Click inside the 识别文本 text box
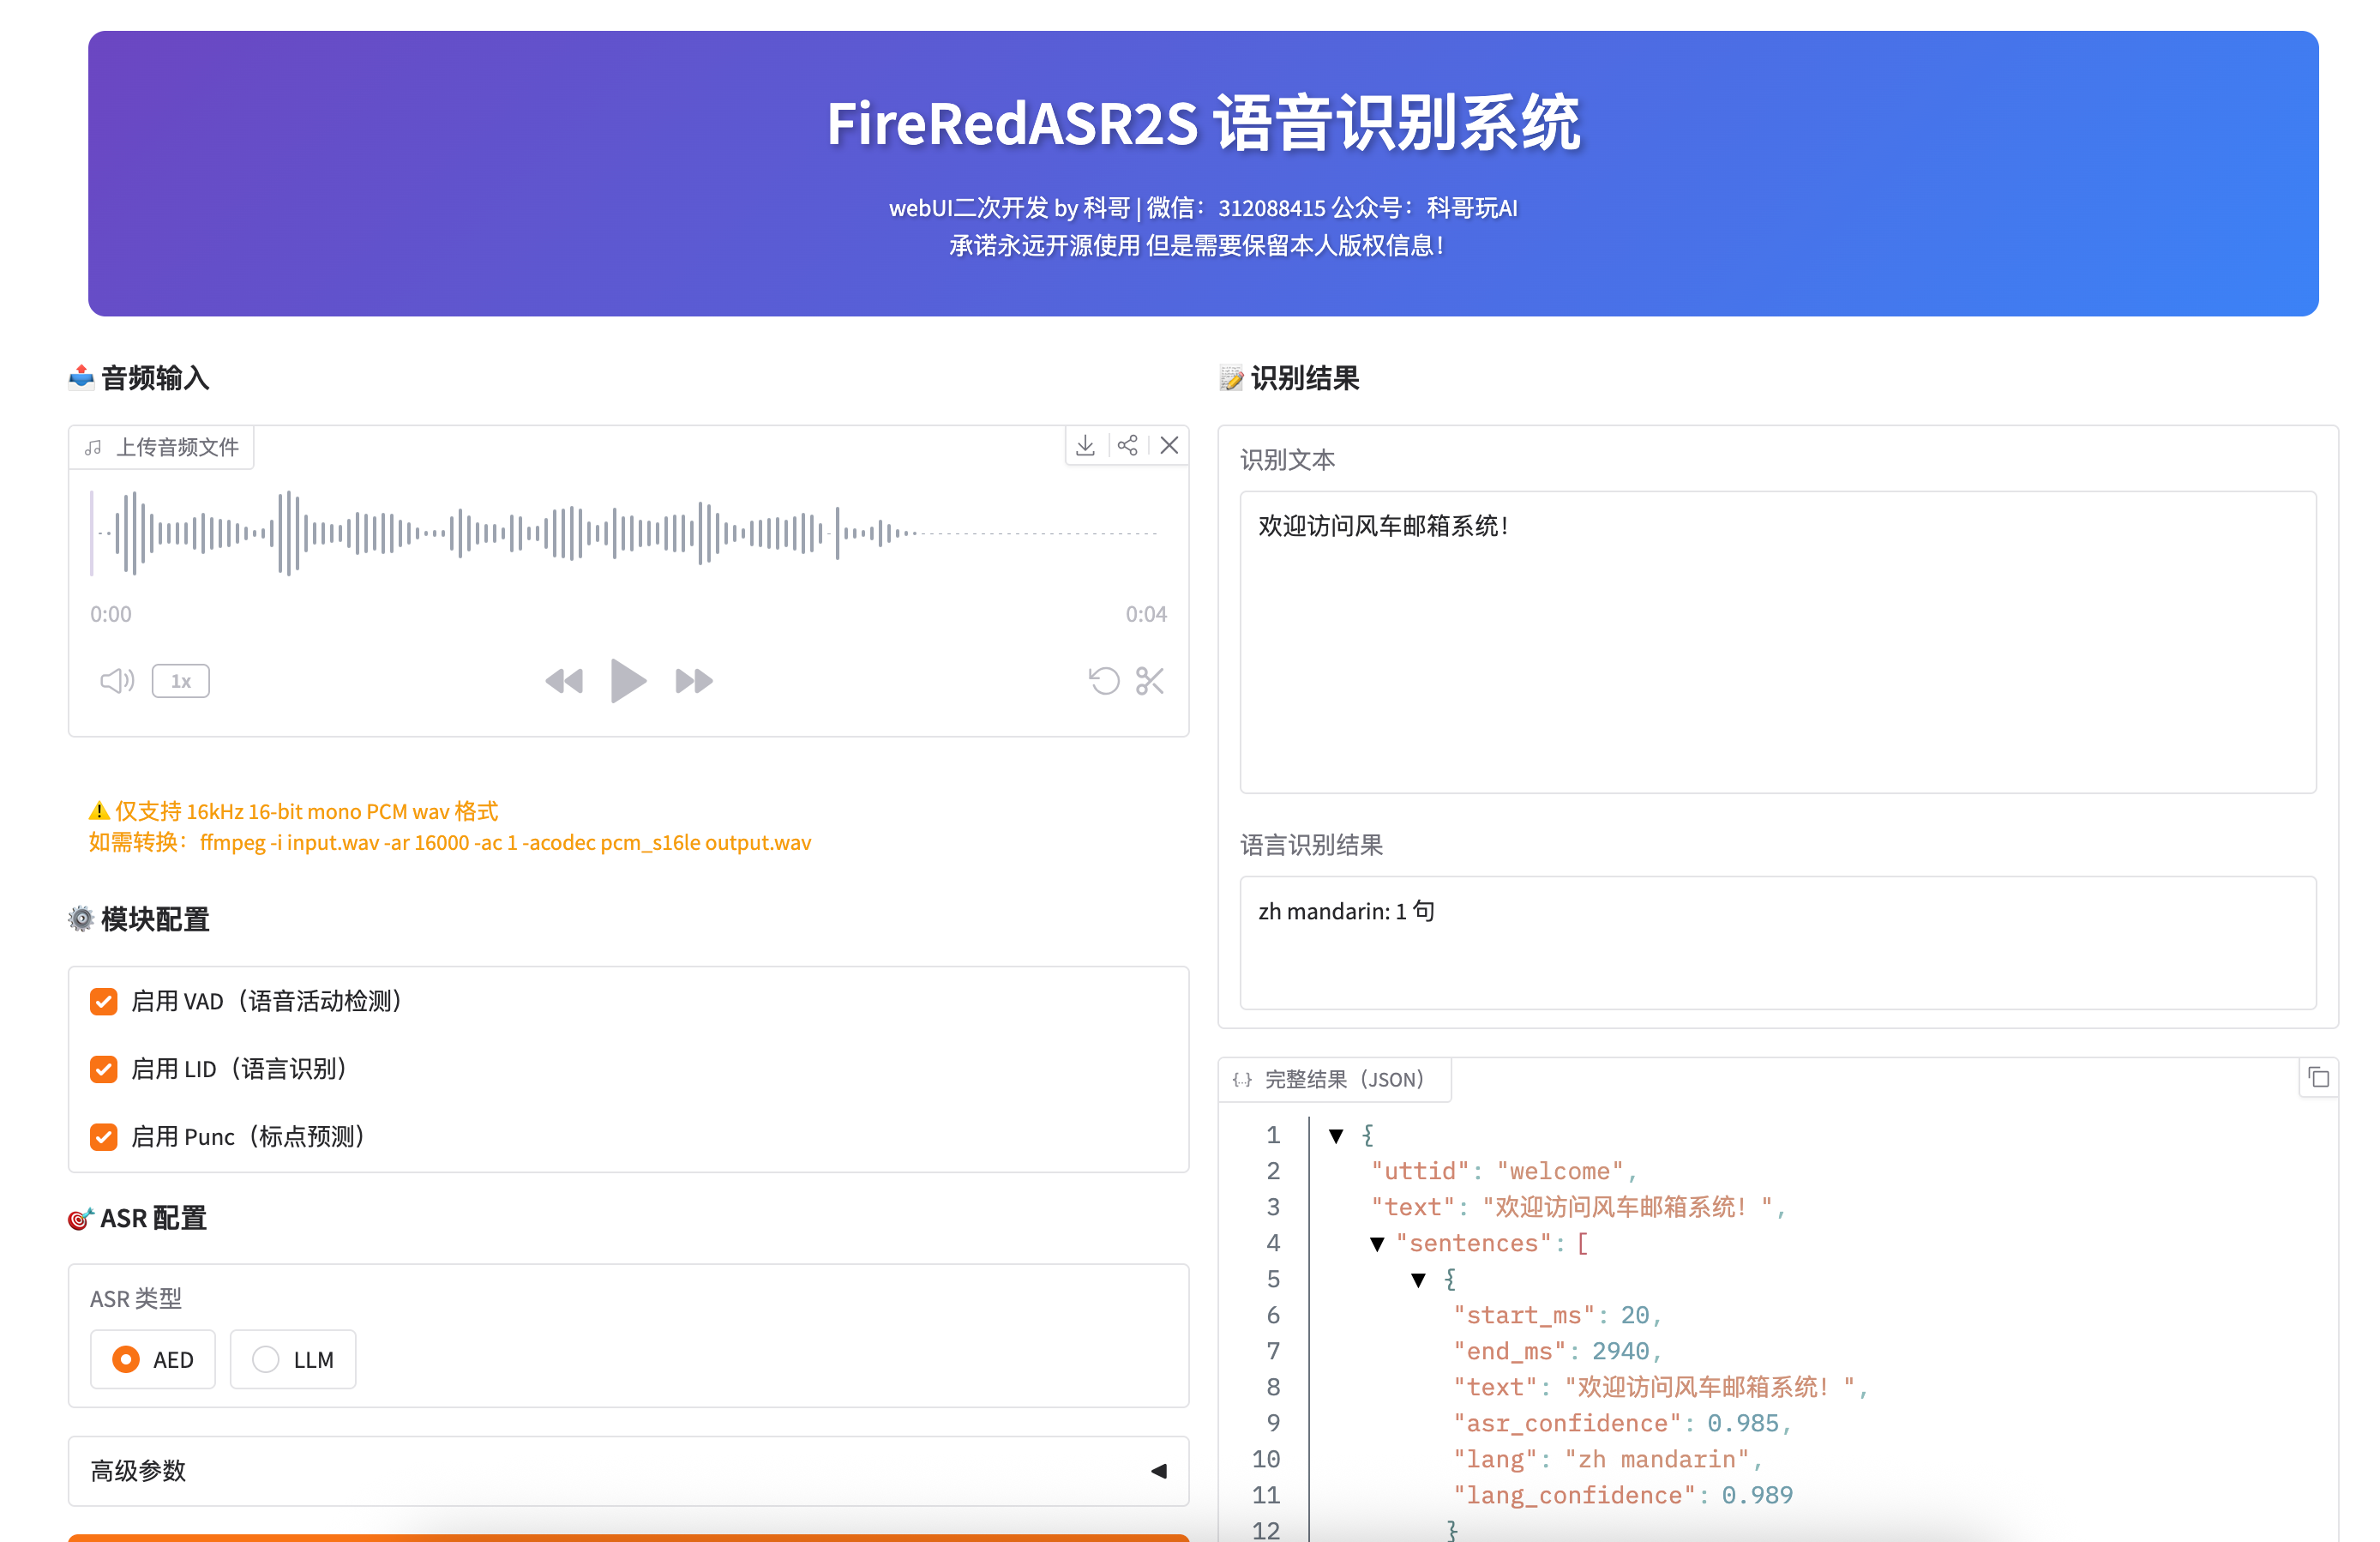 tap(1777, 641)
